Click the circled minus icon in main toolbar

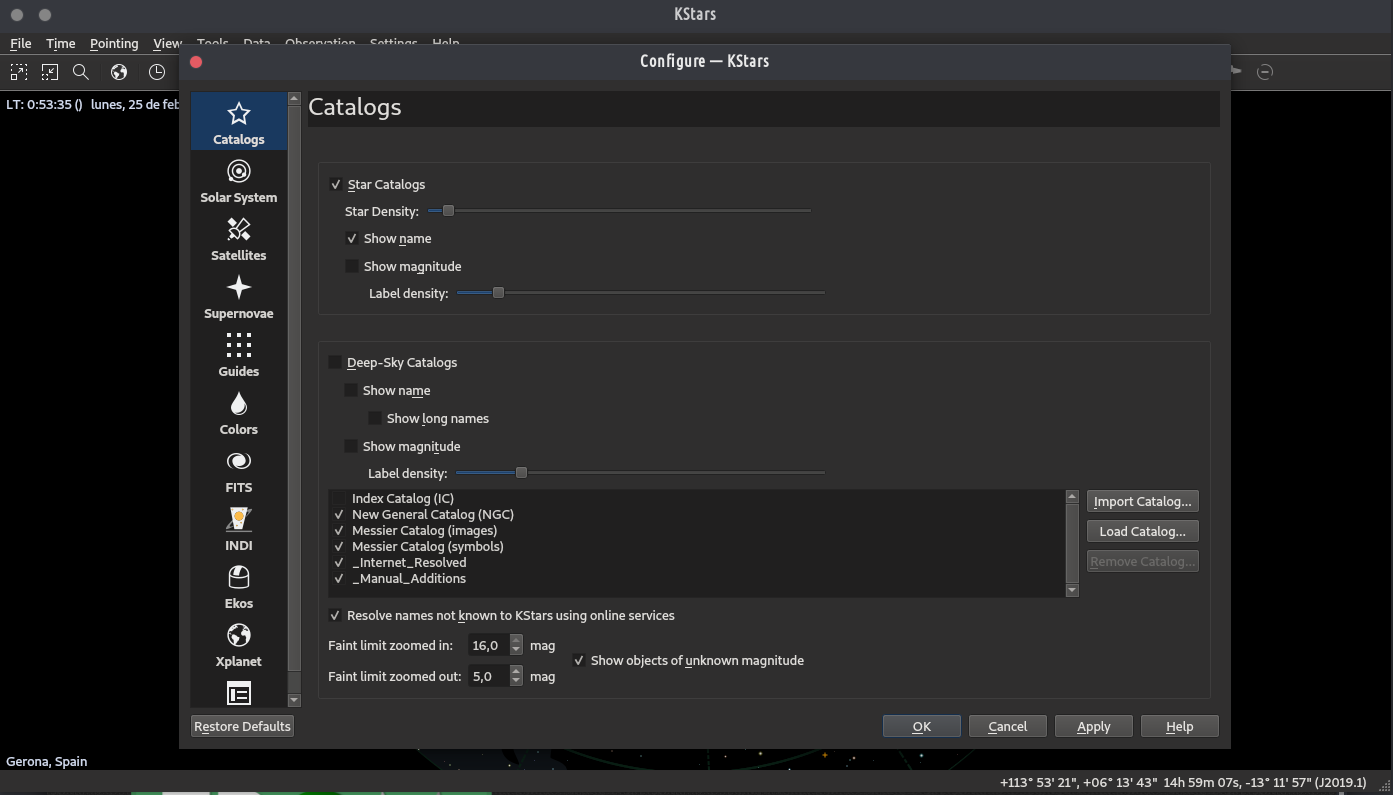[1265, 72]
